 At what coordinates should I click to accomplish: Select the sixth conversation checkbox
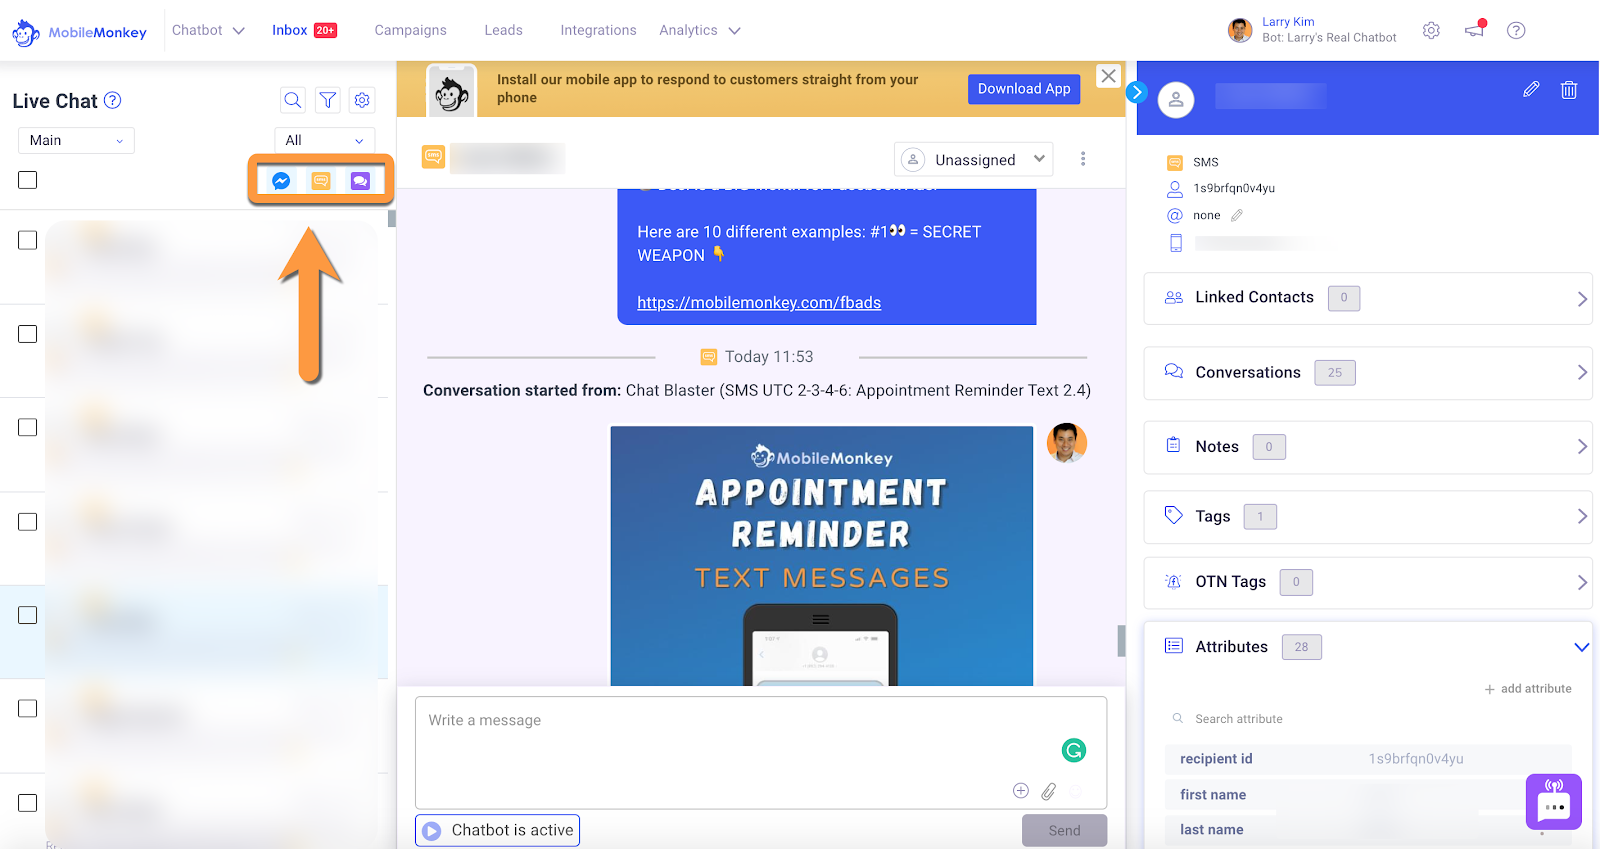pyautogui.click(x=28, y=708)
